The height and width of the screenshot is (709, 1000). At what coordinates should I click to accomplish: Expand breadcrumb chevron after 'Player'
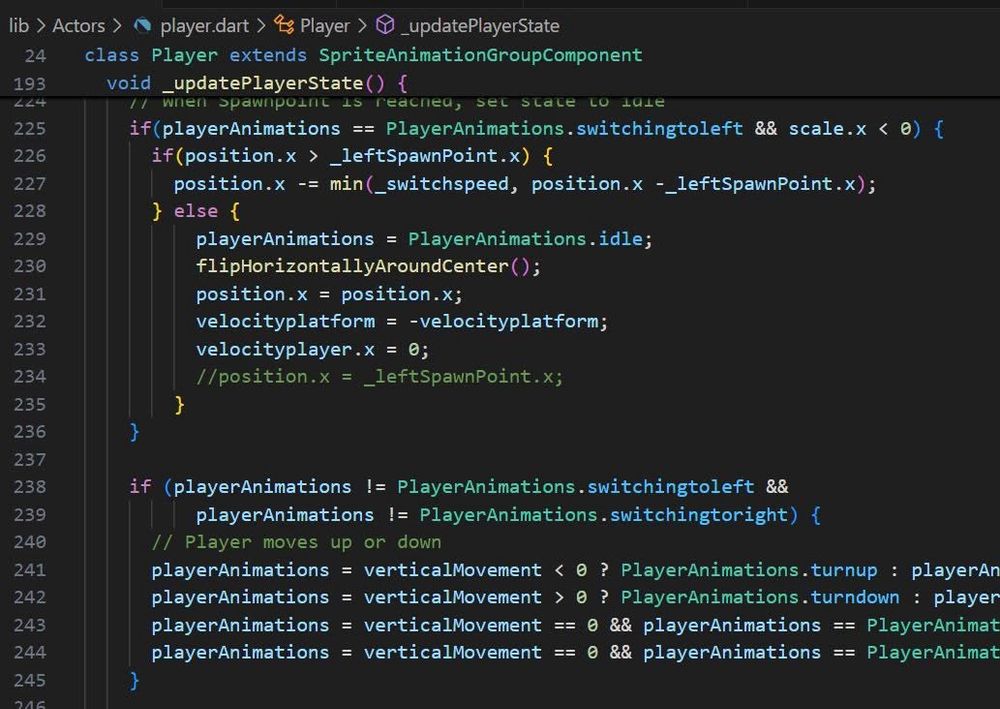point(362,26)
